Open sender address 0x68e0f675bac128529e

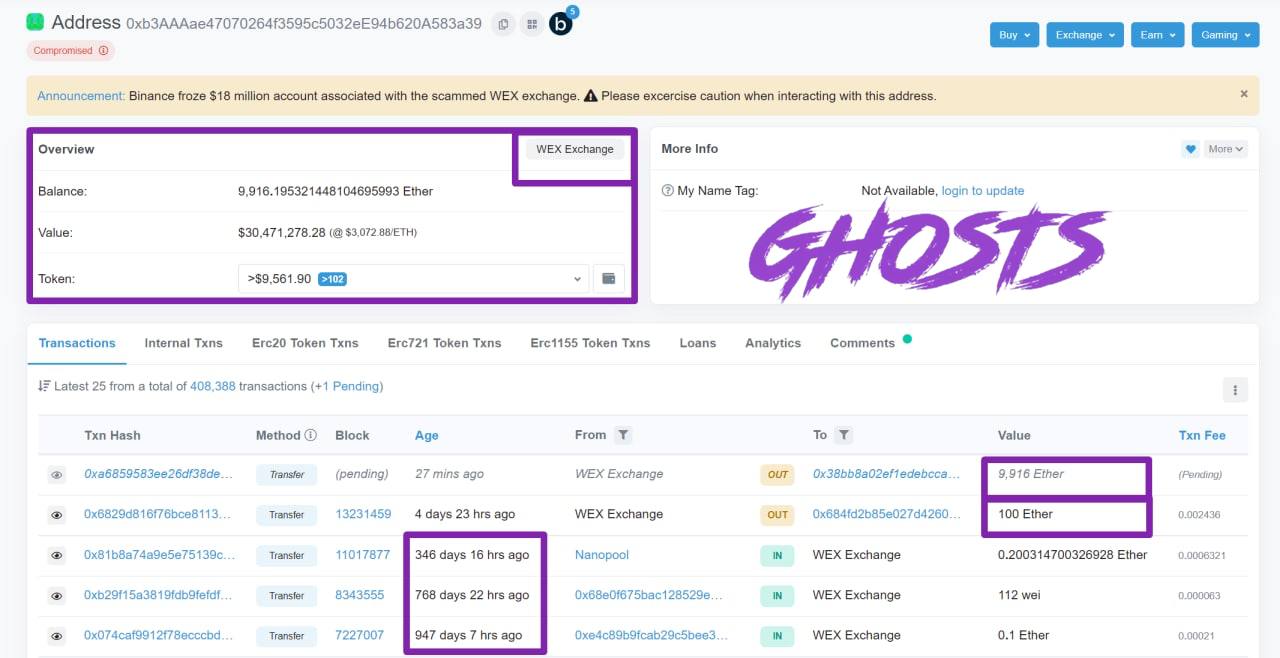648,595
